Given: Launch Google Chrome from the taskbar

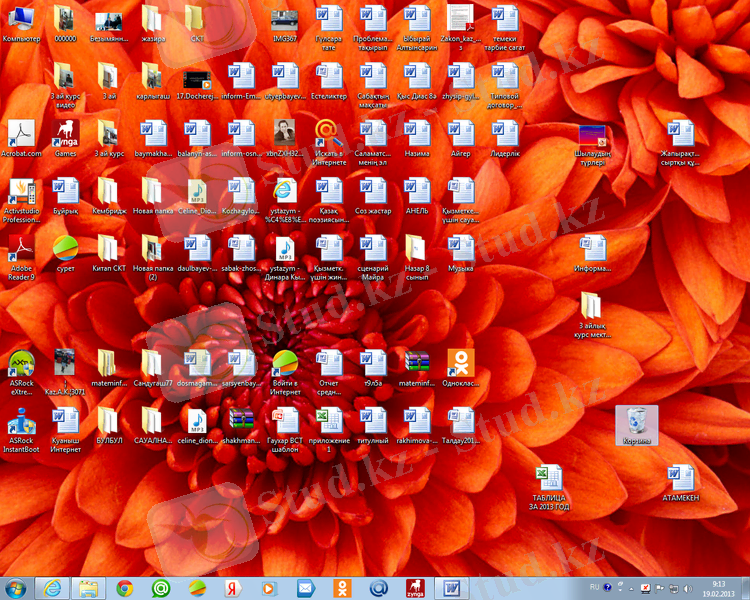Looking at the screenshot, I should (x=125, y=588).
